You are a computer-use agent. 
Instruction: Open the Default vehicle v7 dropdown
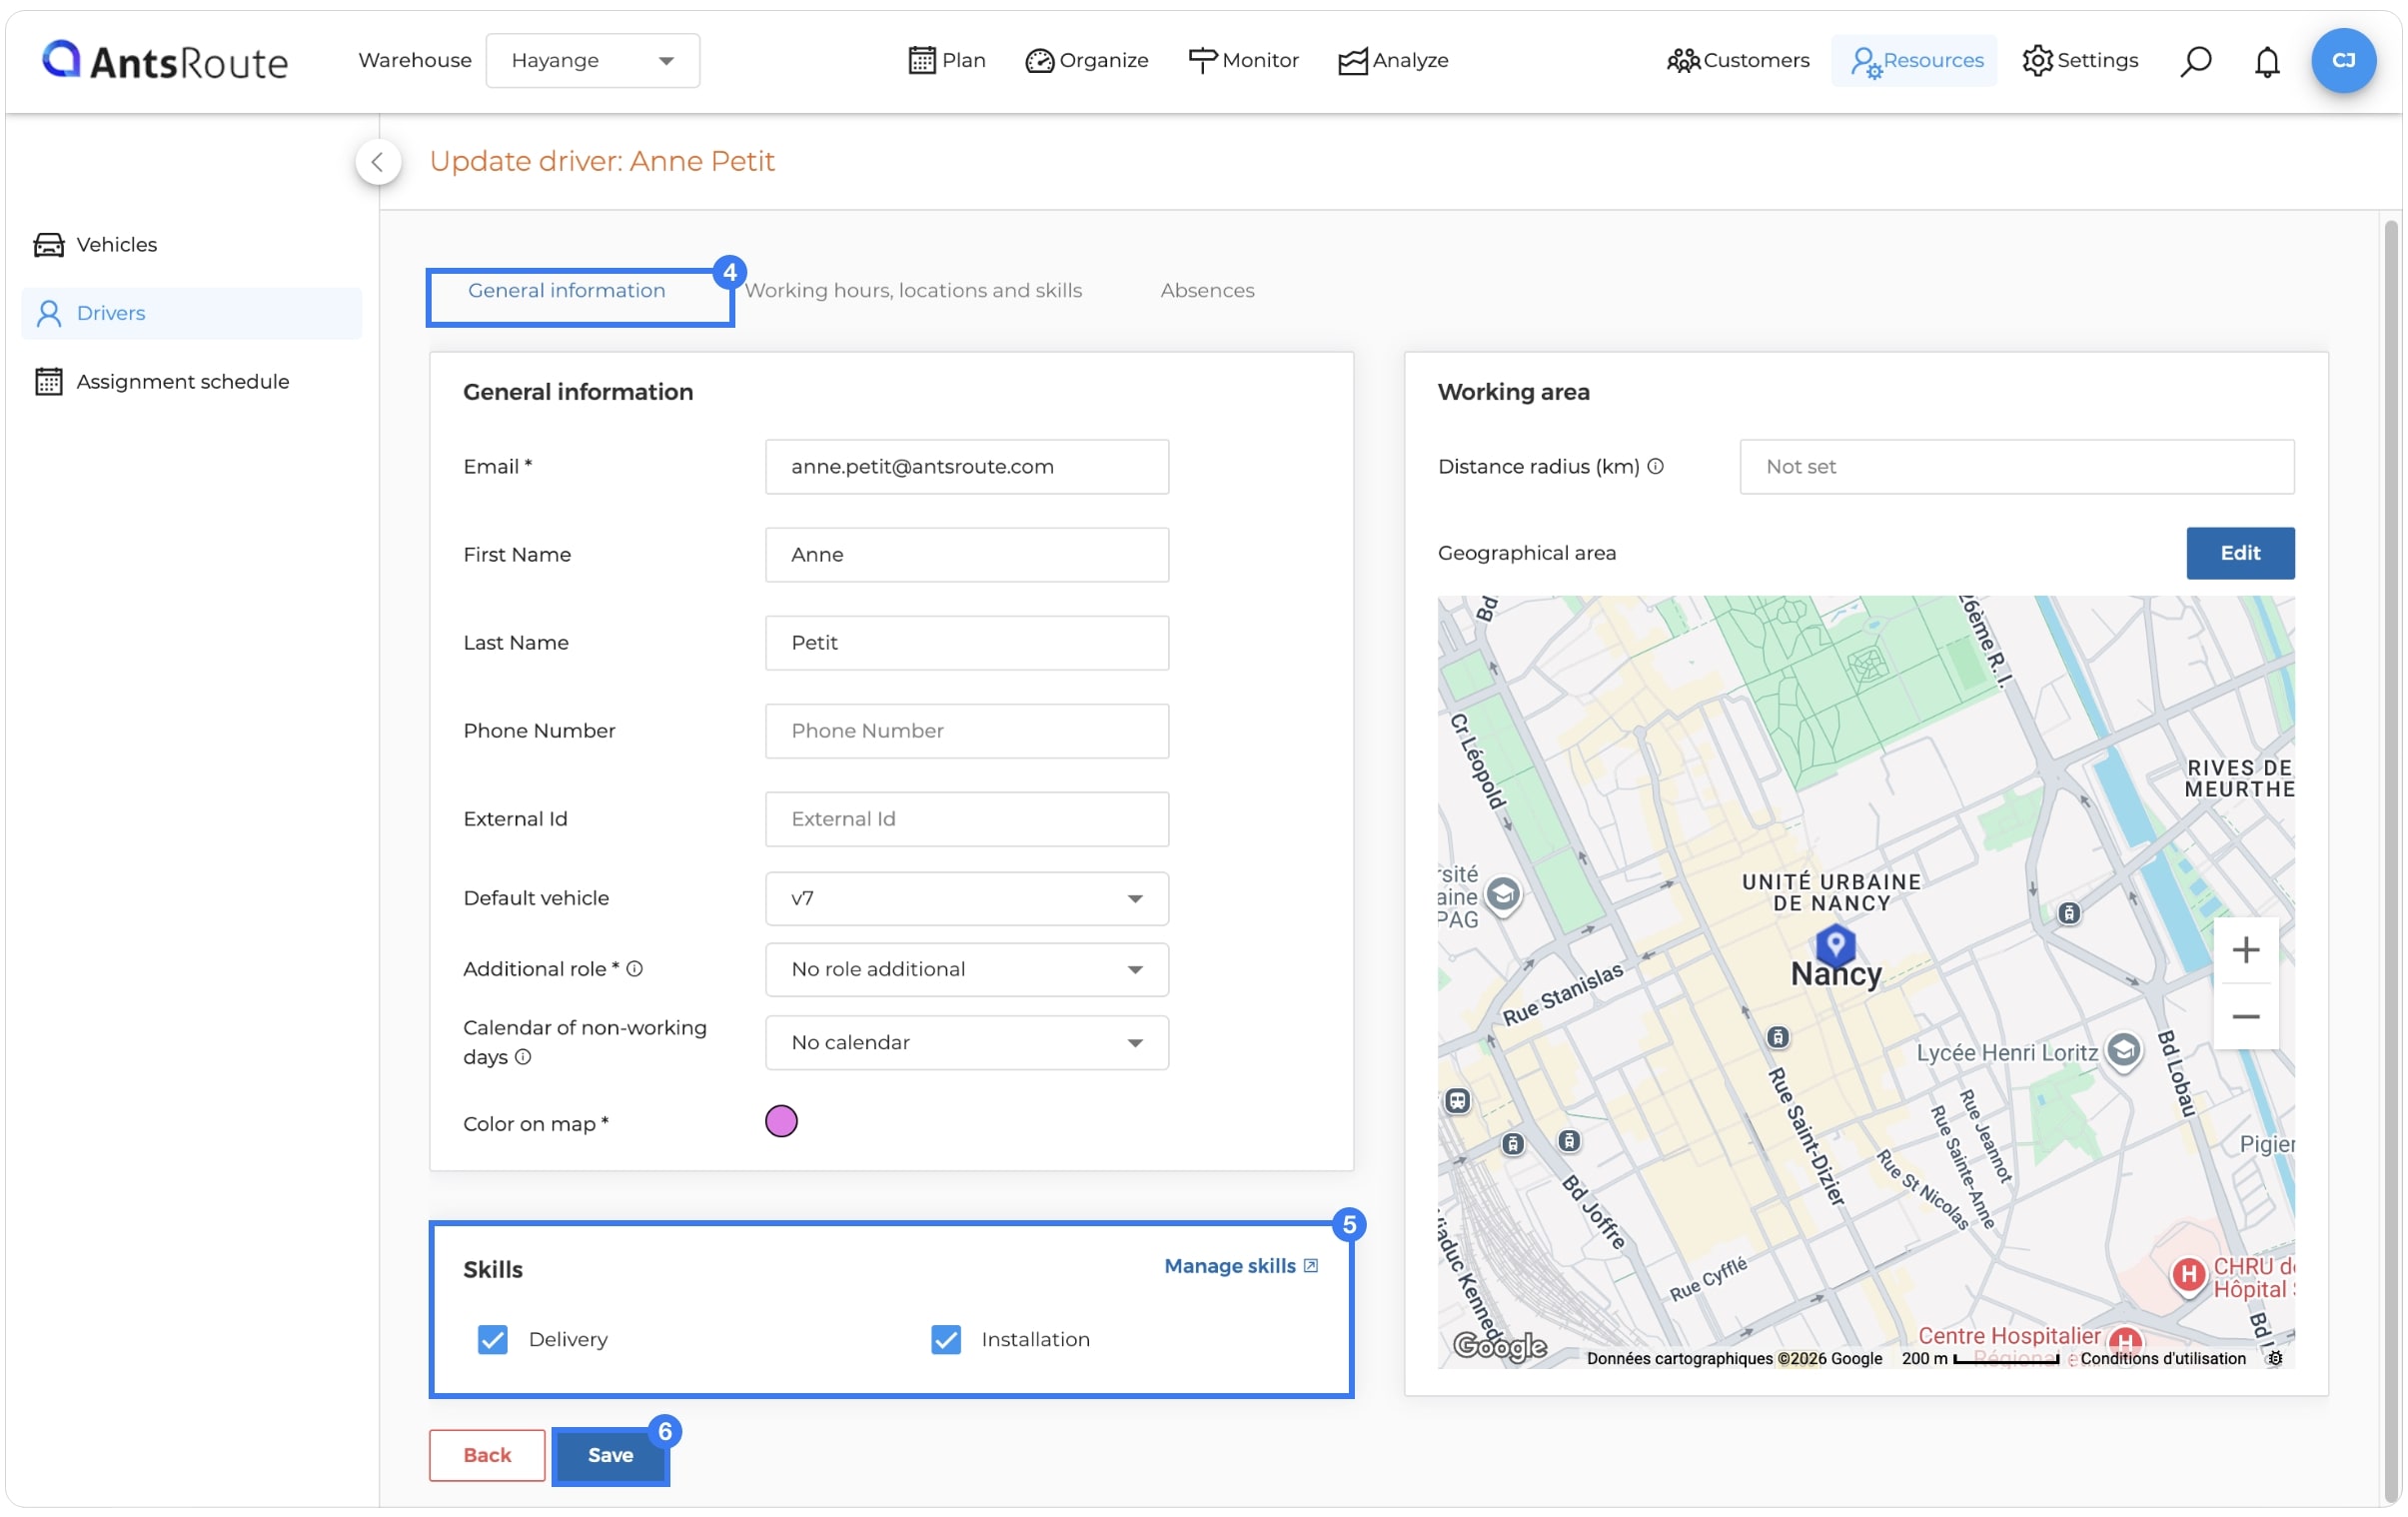967,899
